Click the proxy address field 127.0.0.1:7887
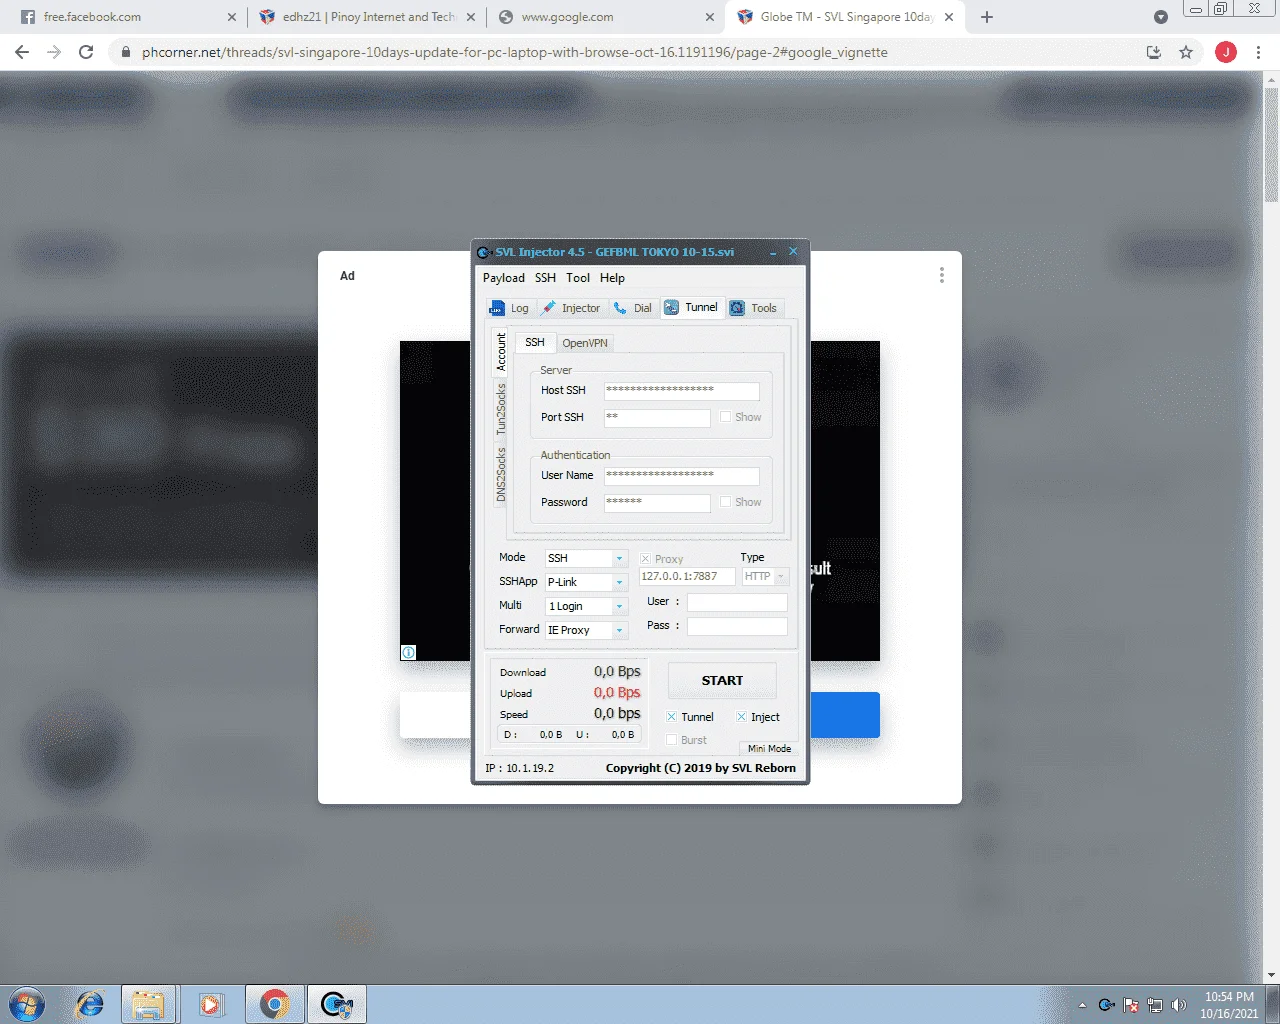The image size is (1280, 1024). (x=687, y=577)
